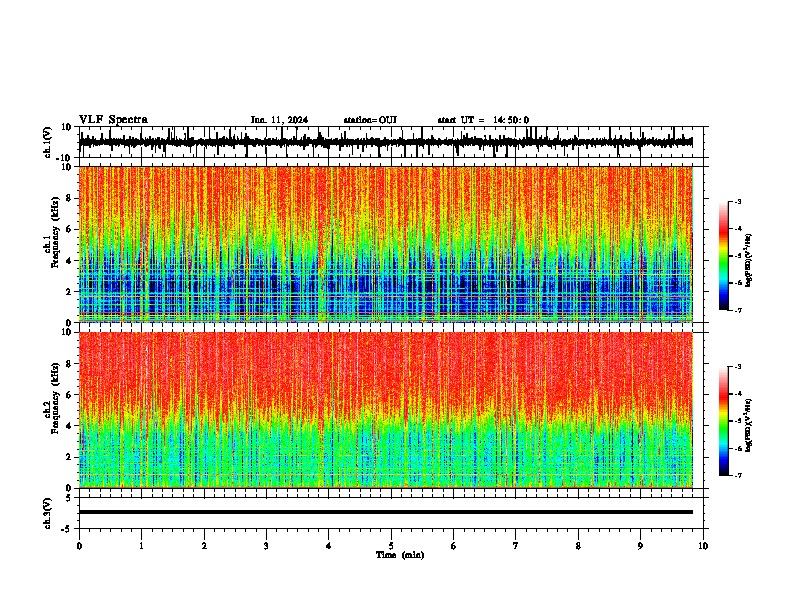The image size is (792, 612).
Task: Click time axis tick label "1"
Action: tap(141, 546)
